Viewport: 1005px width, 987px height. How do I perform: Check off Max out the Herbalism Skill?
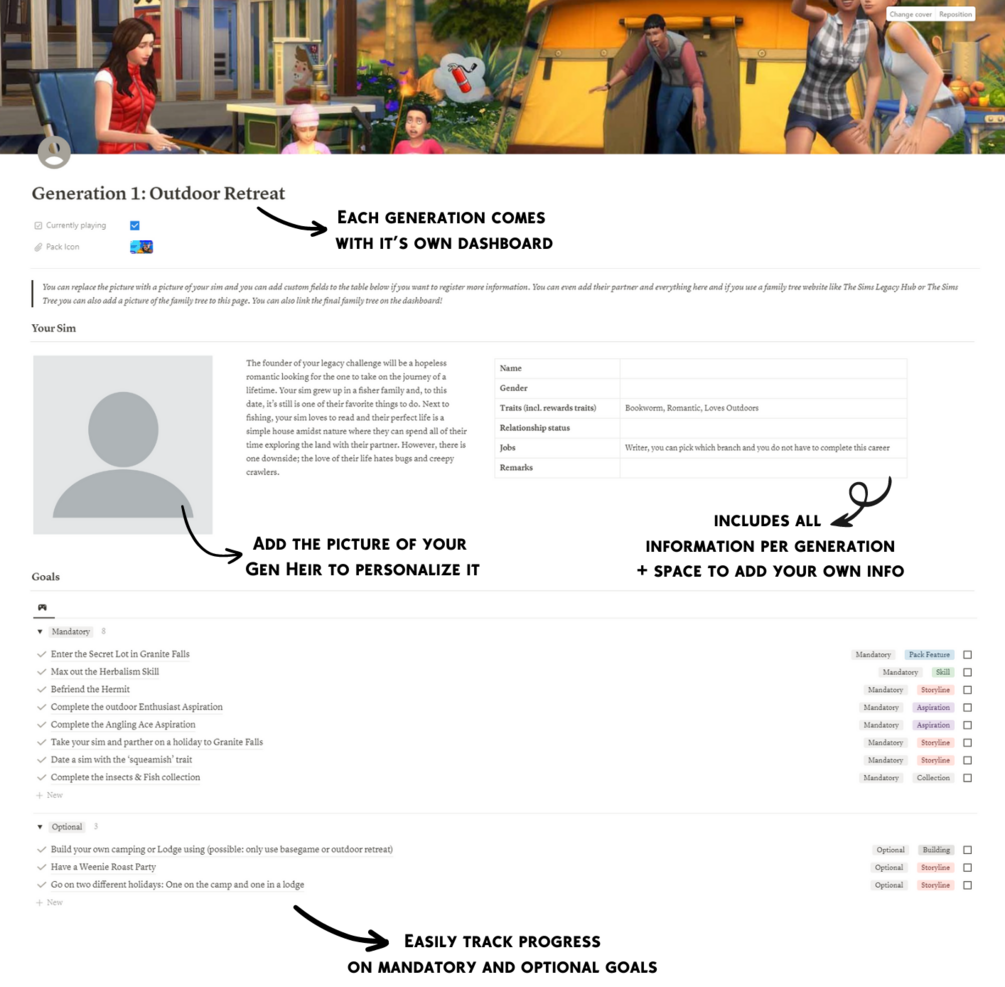[x=967, y=672]
